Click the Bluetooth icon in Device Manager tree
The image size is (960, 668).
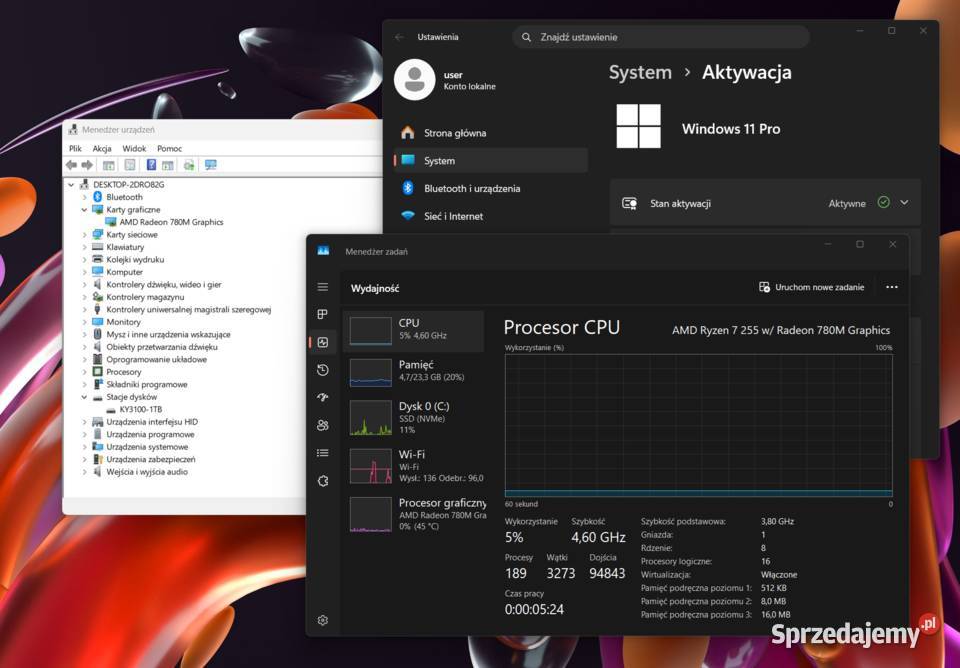coord(97,197)
